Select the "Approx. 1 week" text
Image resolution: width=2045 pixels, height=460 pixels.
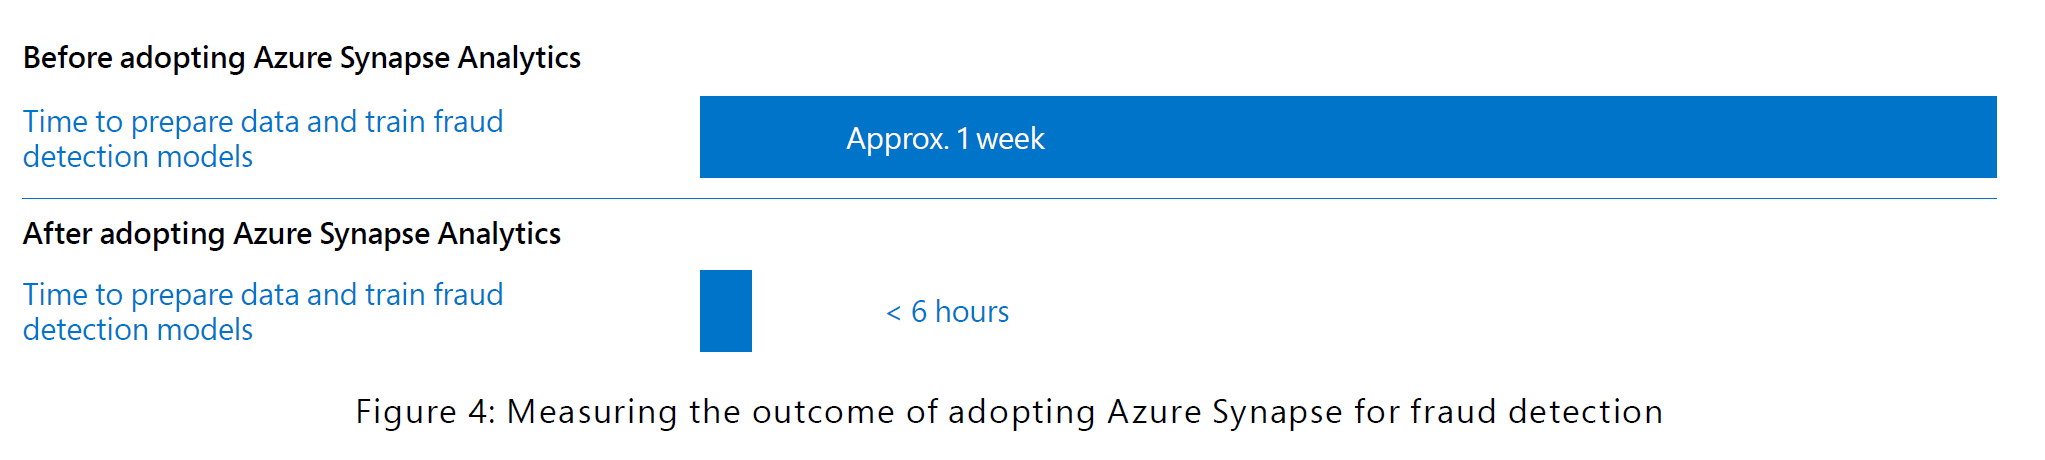945,139
